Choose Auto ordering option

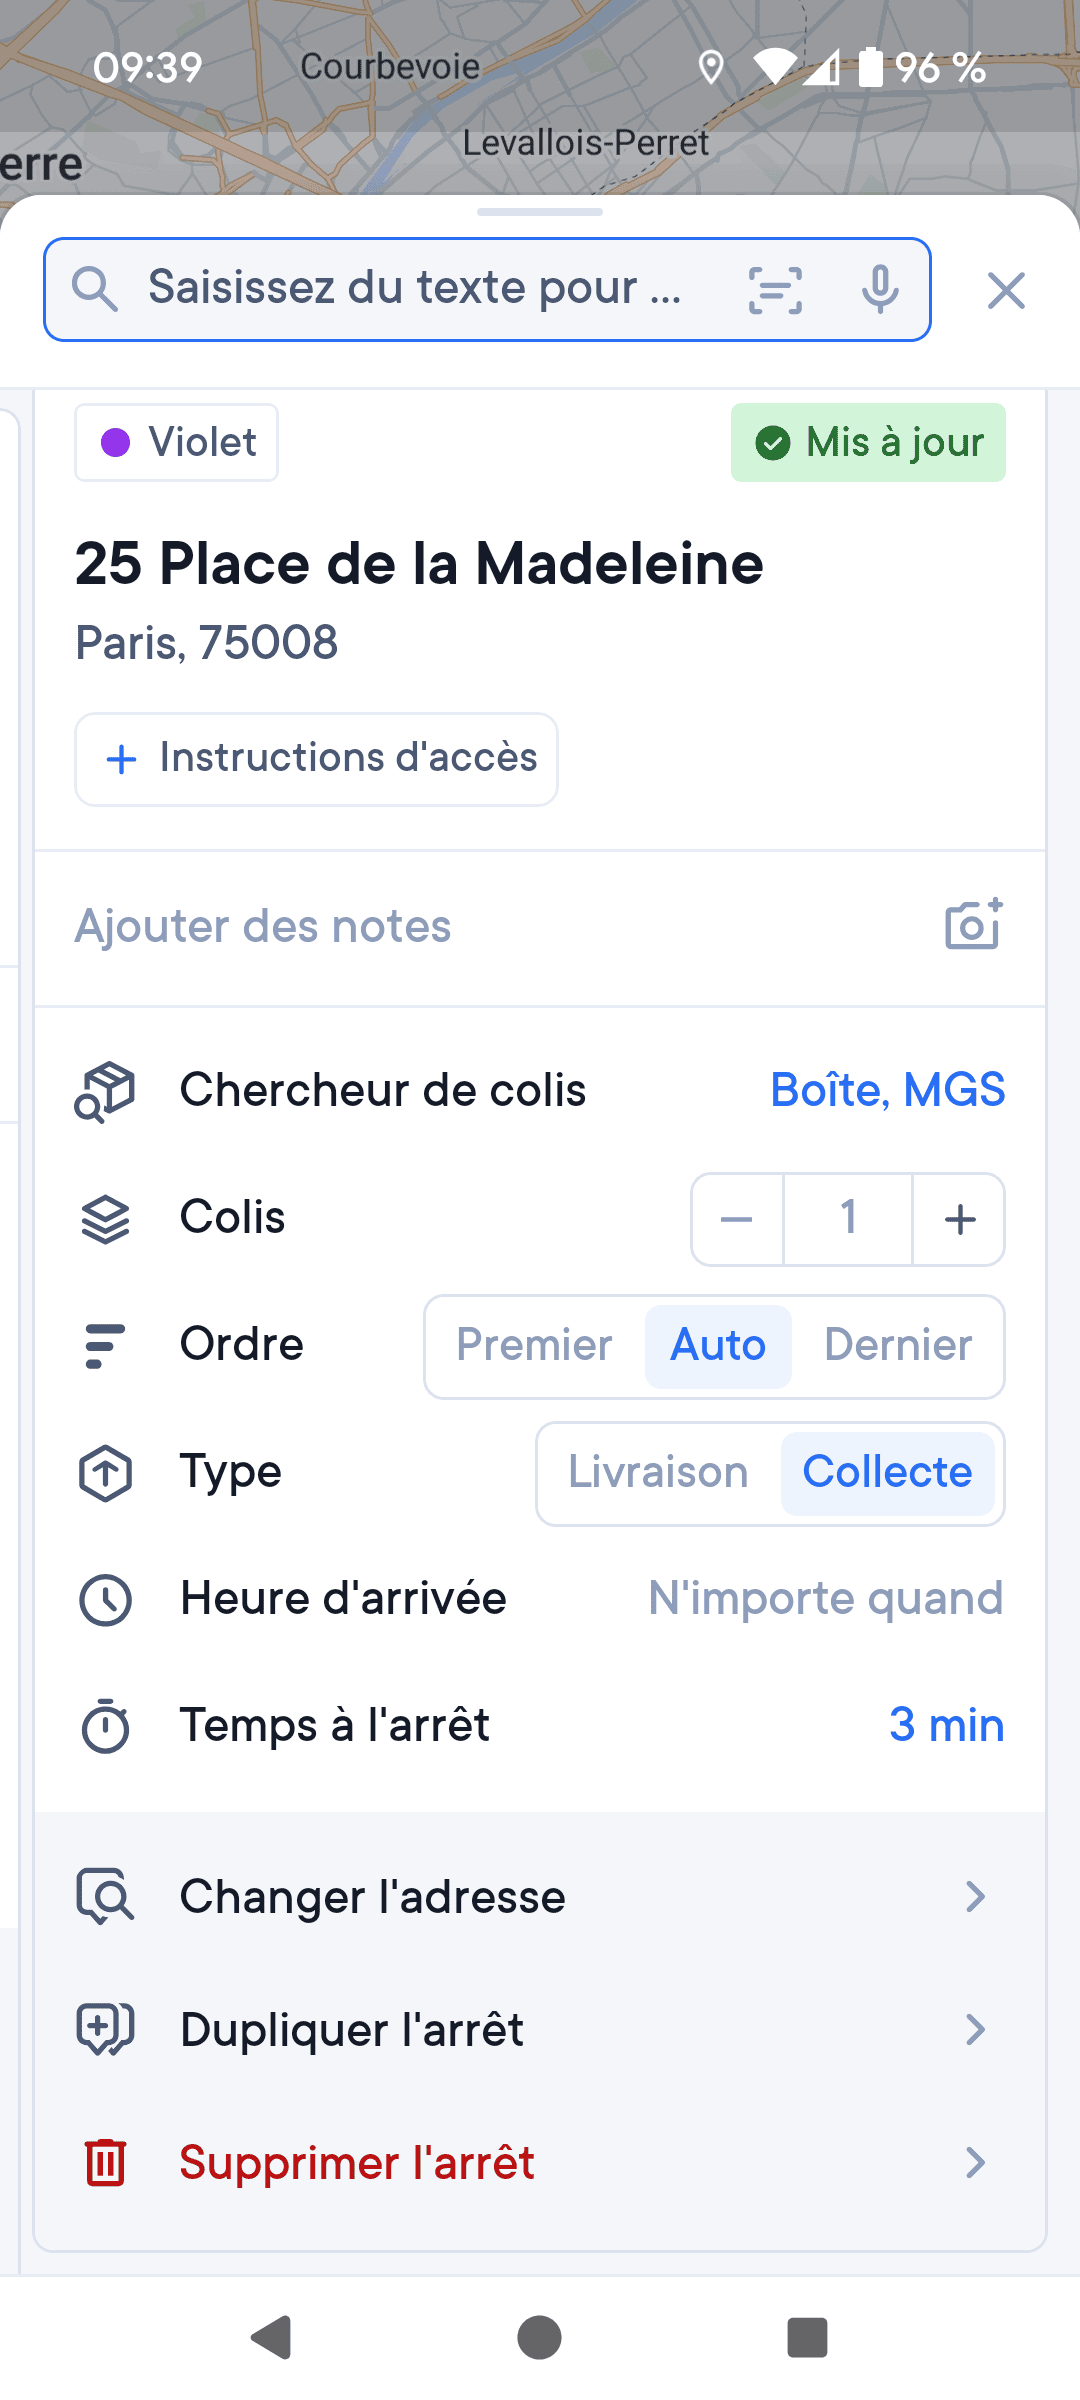point(718,1345)
